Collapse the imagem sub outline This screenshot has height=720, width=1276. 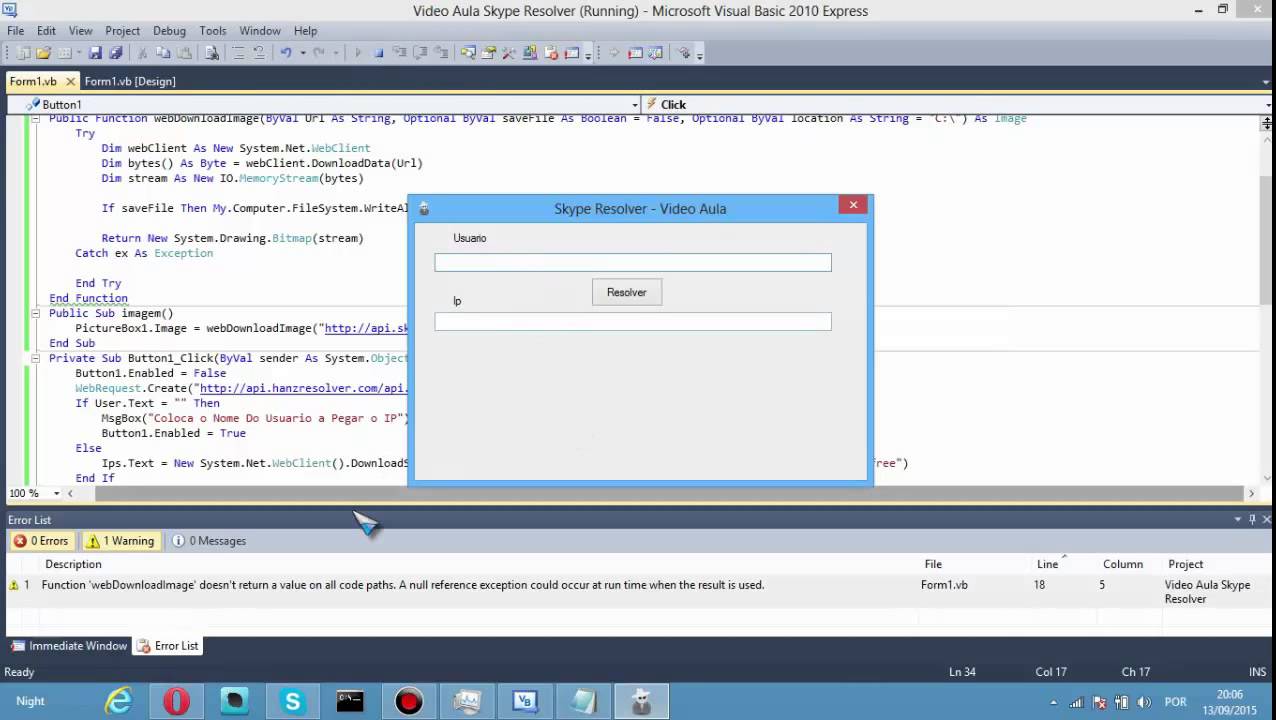pos(36,313)
